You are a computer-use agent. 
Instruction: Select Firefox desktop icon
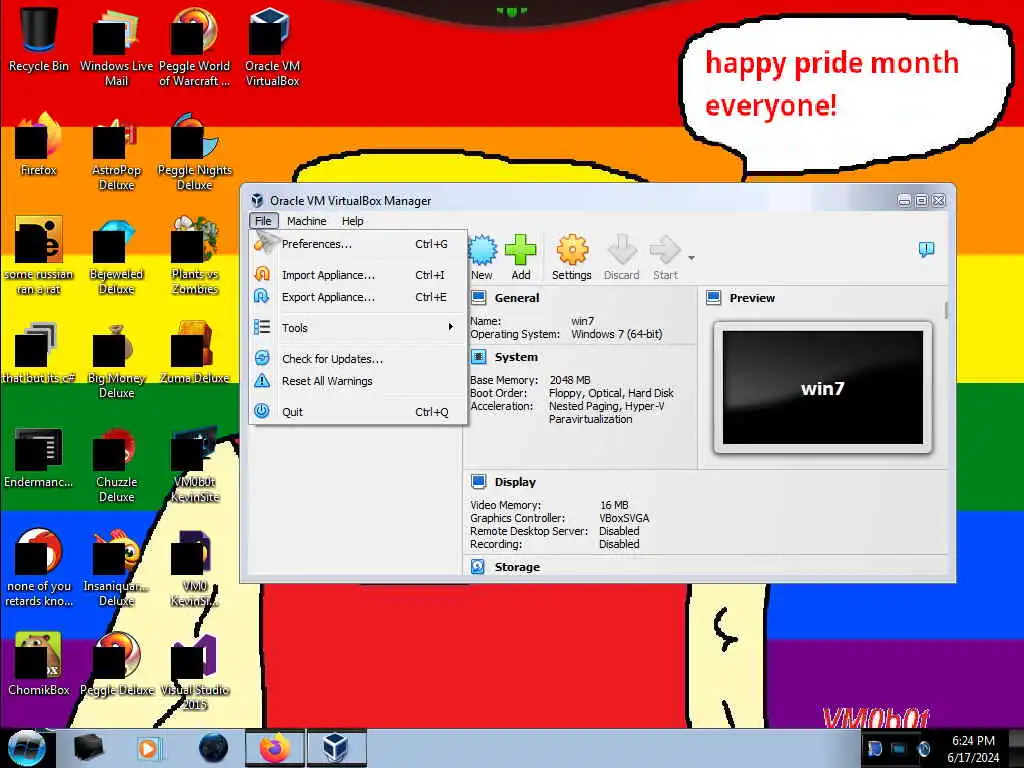pos(39,145)
